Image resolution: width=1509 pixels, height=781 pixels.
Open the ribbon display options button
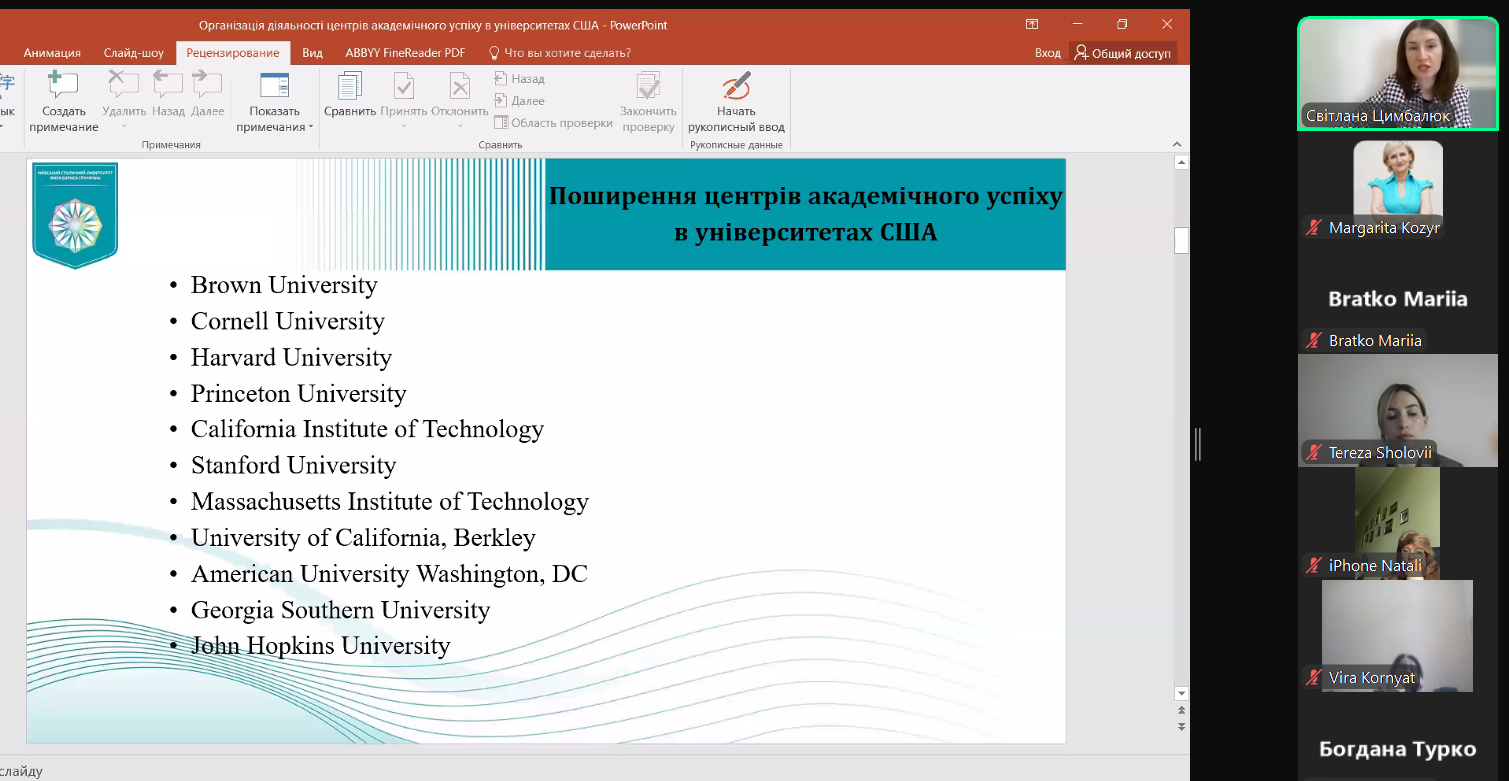1032,25
